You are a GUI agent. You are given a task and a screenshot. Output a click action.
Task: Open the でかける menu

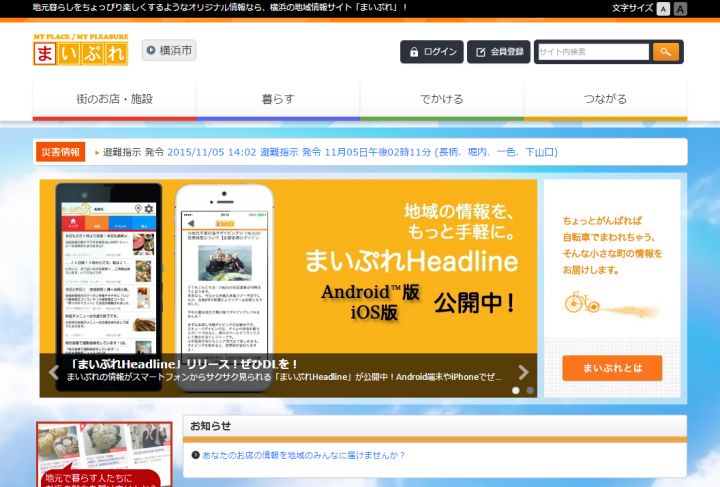point(442,100)
